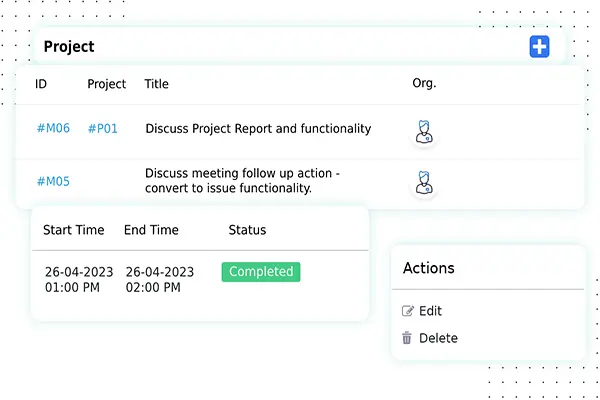Select the 'Discuss Project Report and functionality' title
600x400 pixels.
258,129
